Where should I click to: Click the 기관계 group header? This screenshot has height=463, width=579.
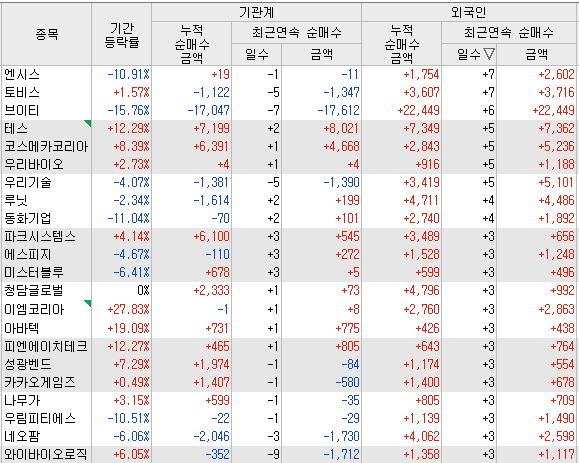tap(256, 12)
